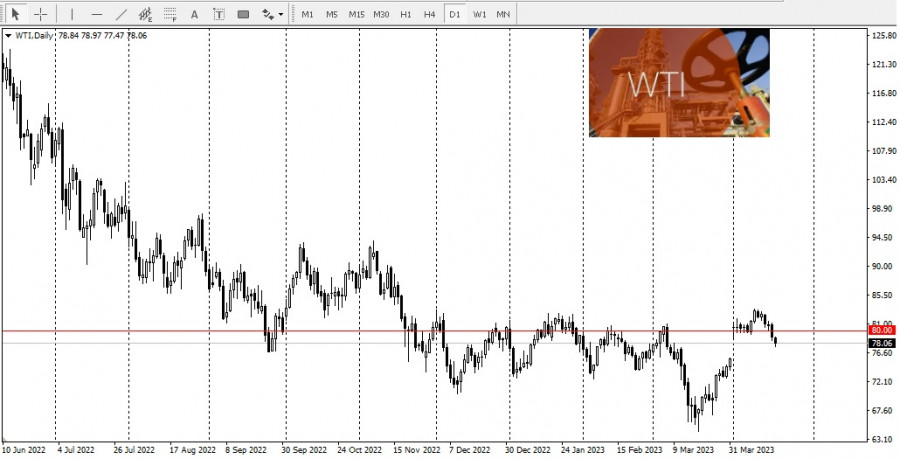Select the cursor arrow tool
Screen dimensions: 900x459
click(x=15, y=14)
